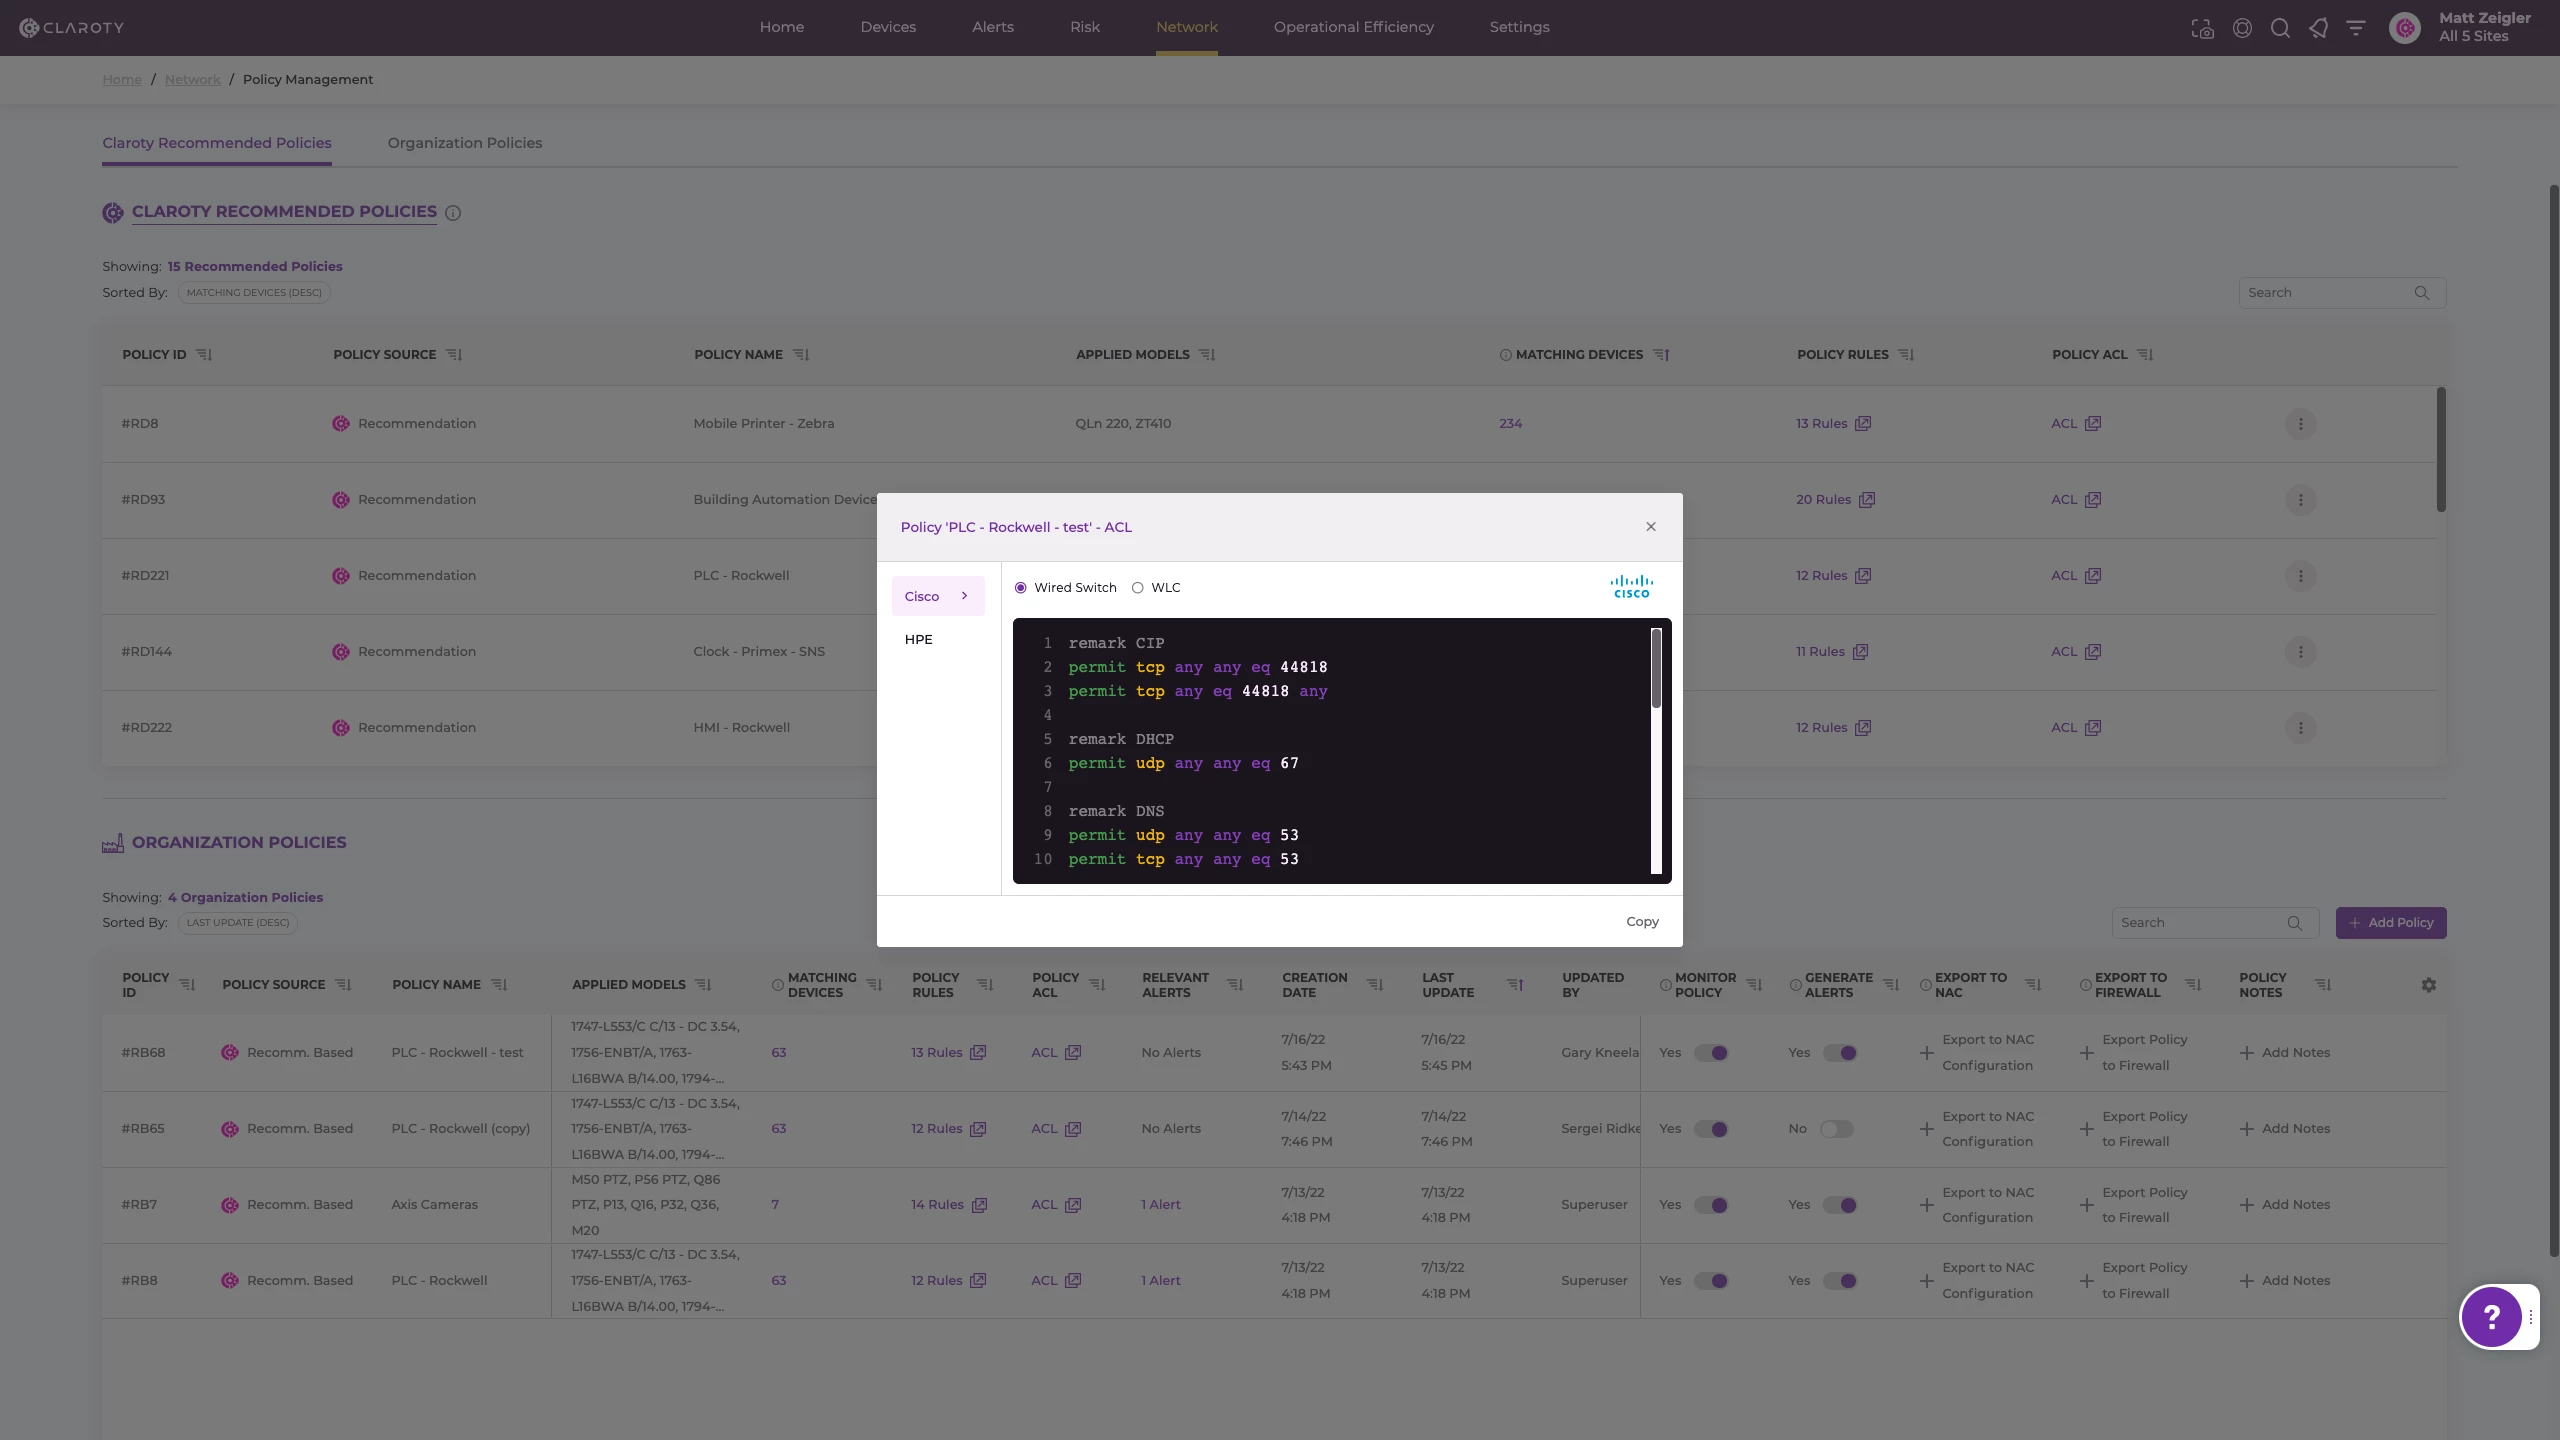Click the search magnifier icon in top bar
The height and width of the screenshot is (1440, 2560).
tap(2280, 28)
